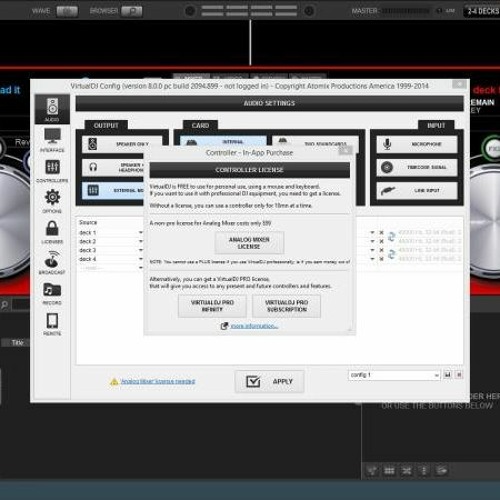500x500 pixels.
Task: Click the yellow warning icon beside license link
Action: (114, 381)
